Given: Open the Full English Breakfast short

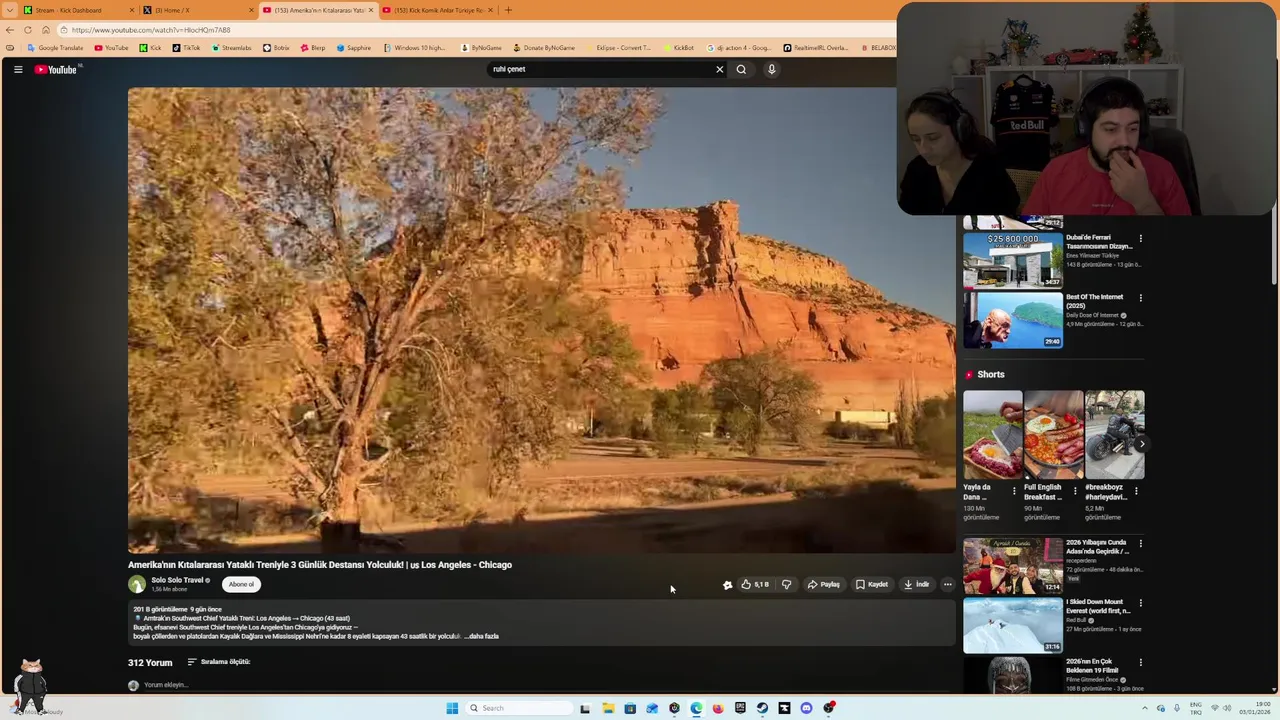Looking at the screenshot, I should click(x=1053, y=435).
